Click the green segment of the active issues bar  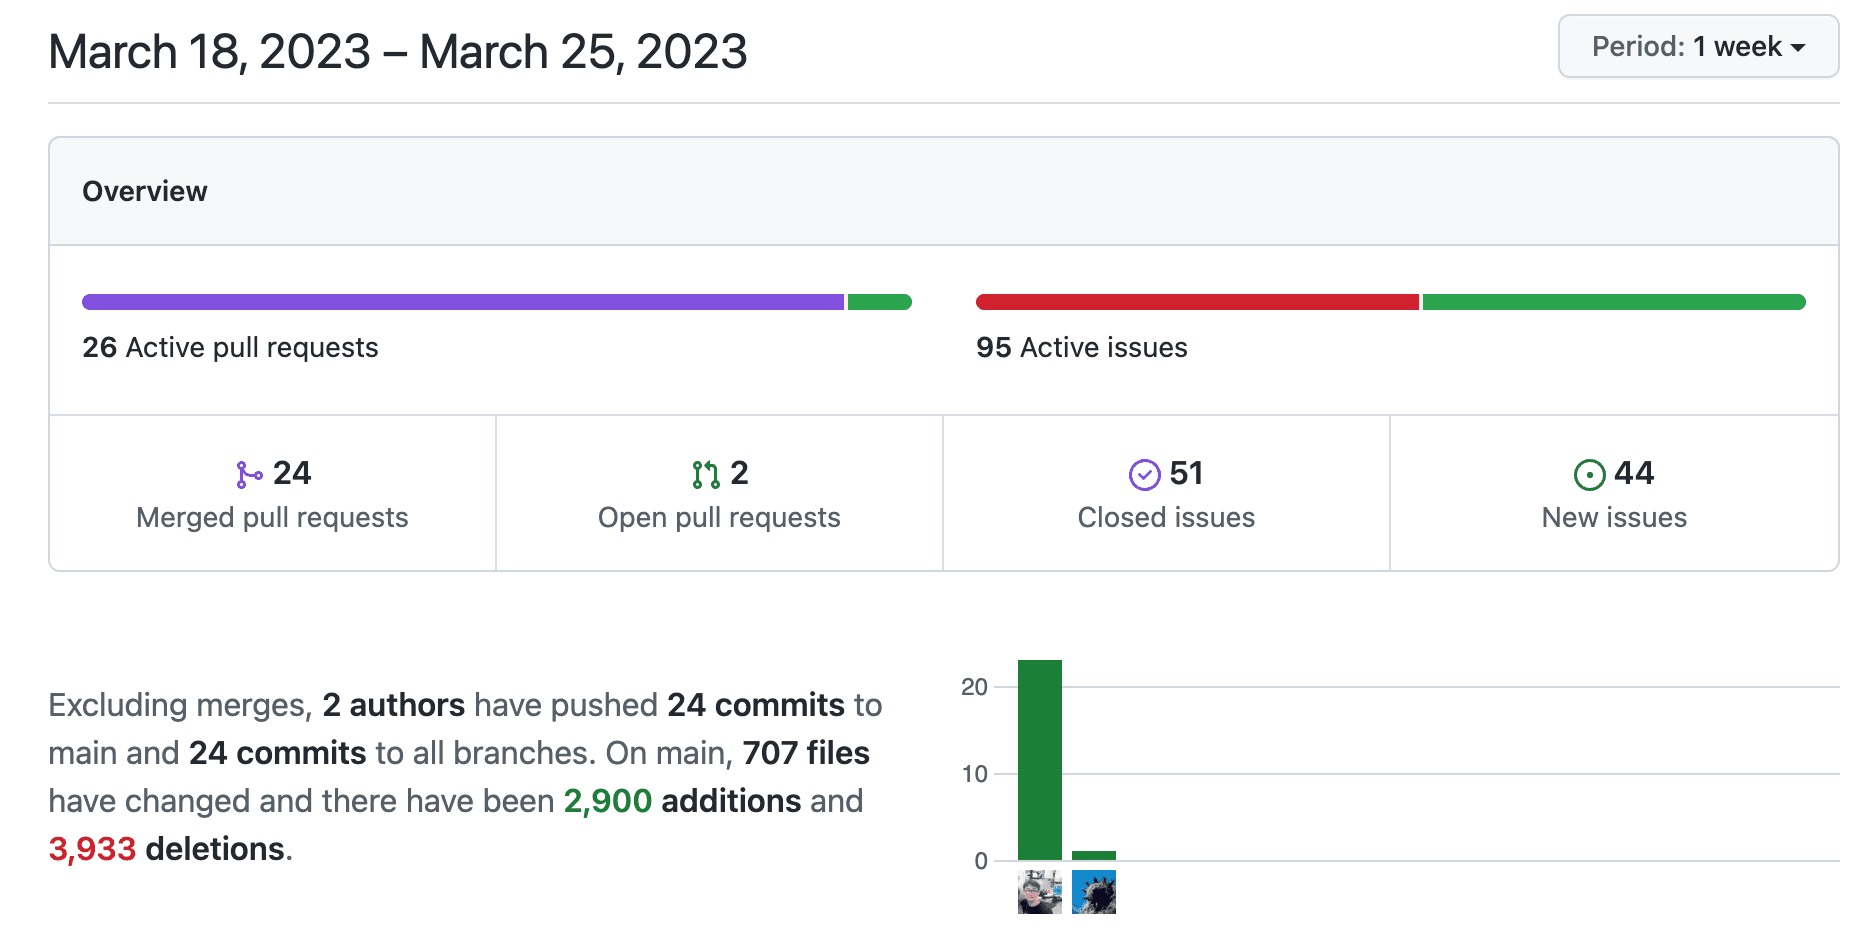[x=1613, y=302]
